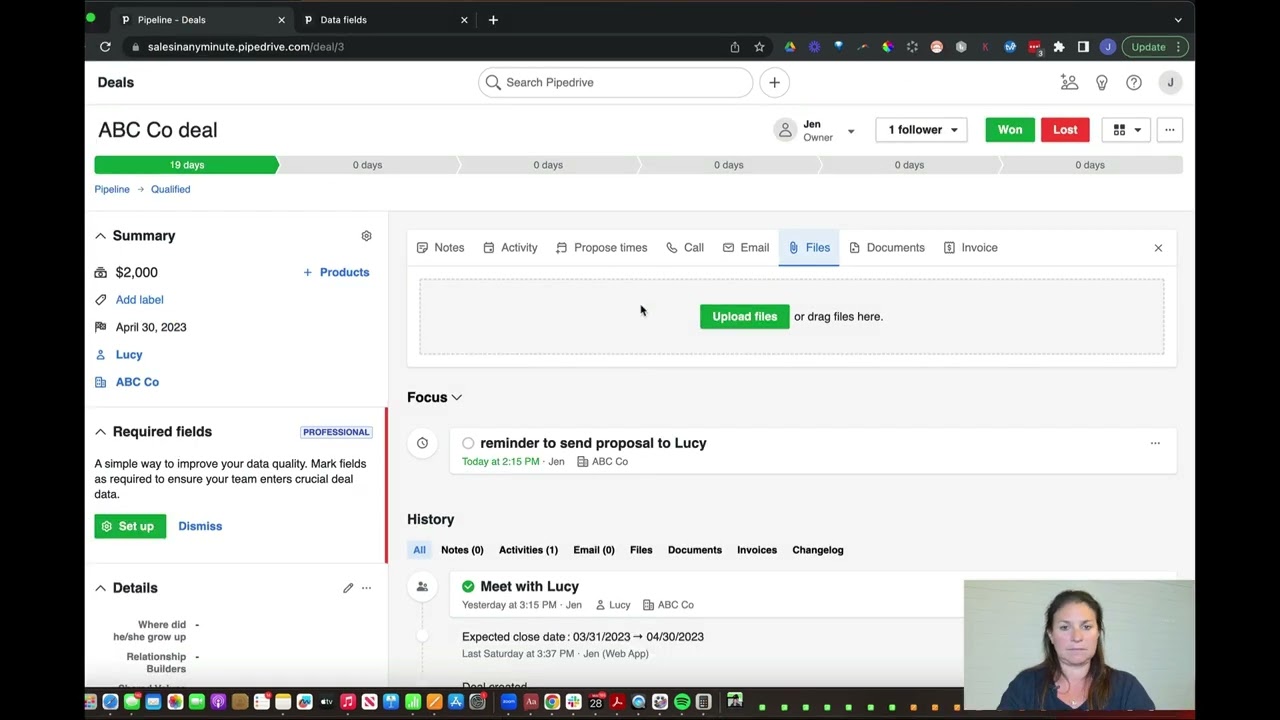Open Calculator from the dock
This screenshot has height=720, width=1280.
coord(703,702)
